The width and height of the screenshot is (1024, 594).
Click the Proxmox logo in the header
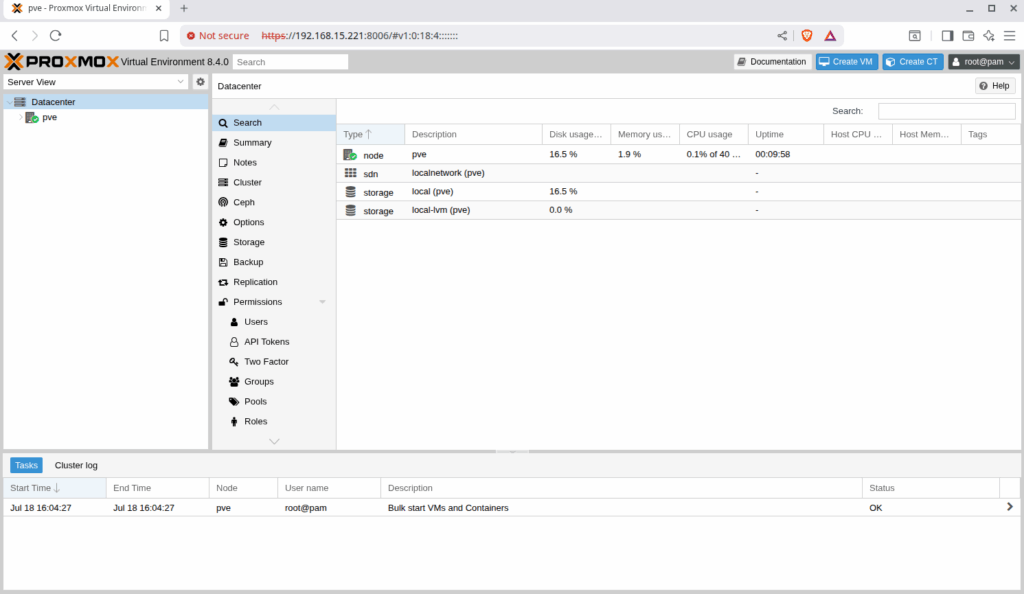point(61,61)
